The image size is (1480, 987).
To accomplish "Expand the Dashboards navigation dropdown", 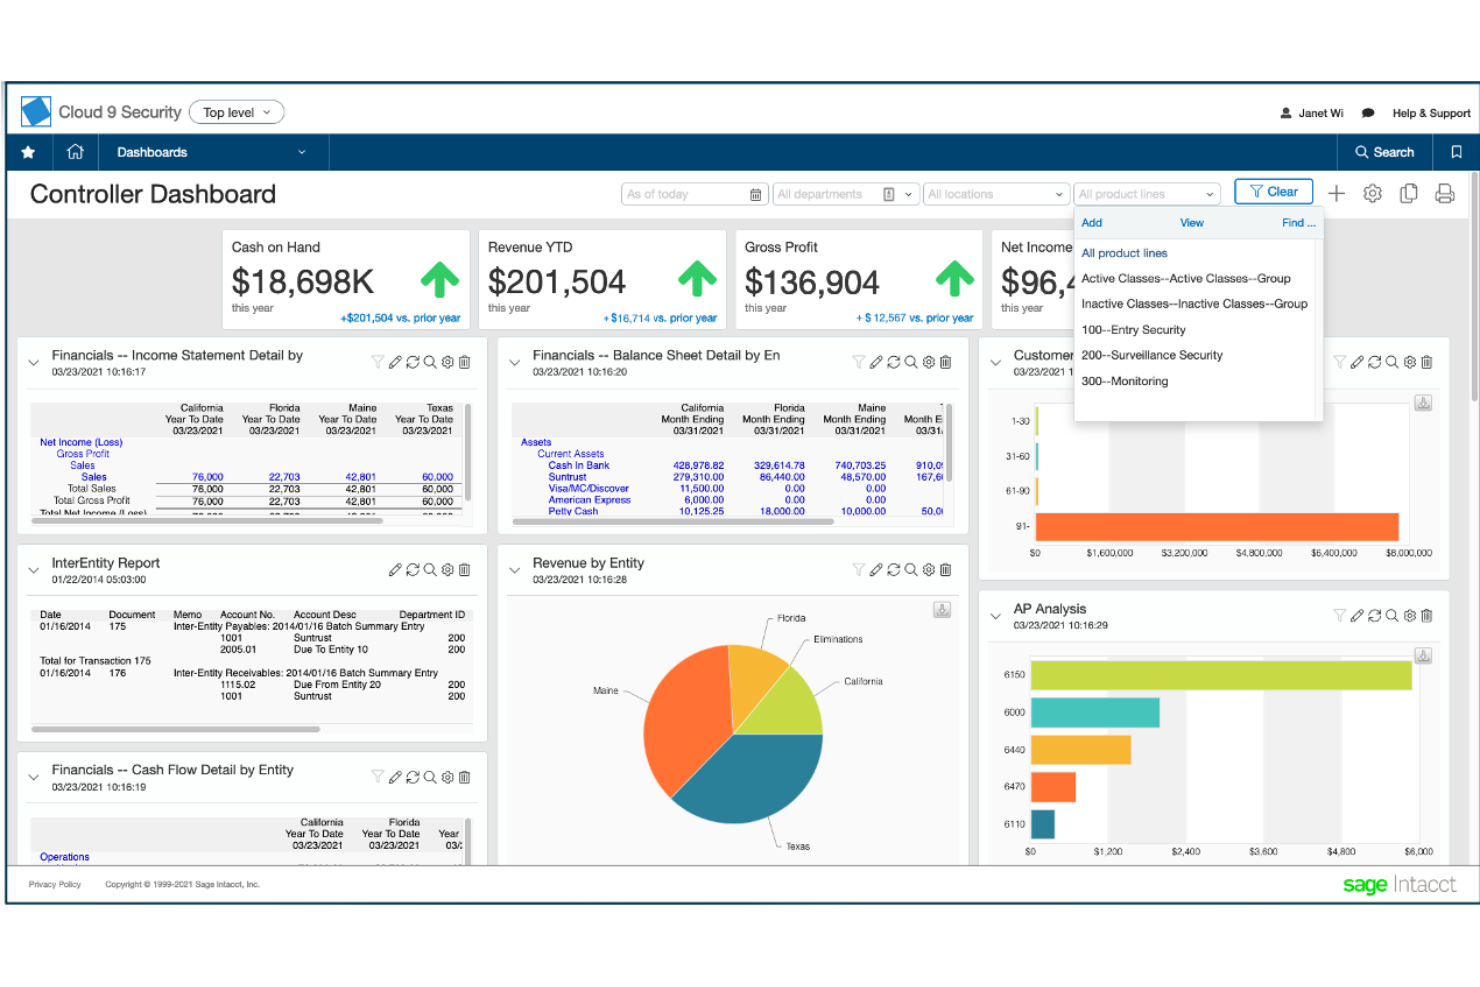I will pos(302,151).
